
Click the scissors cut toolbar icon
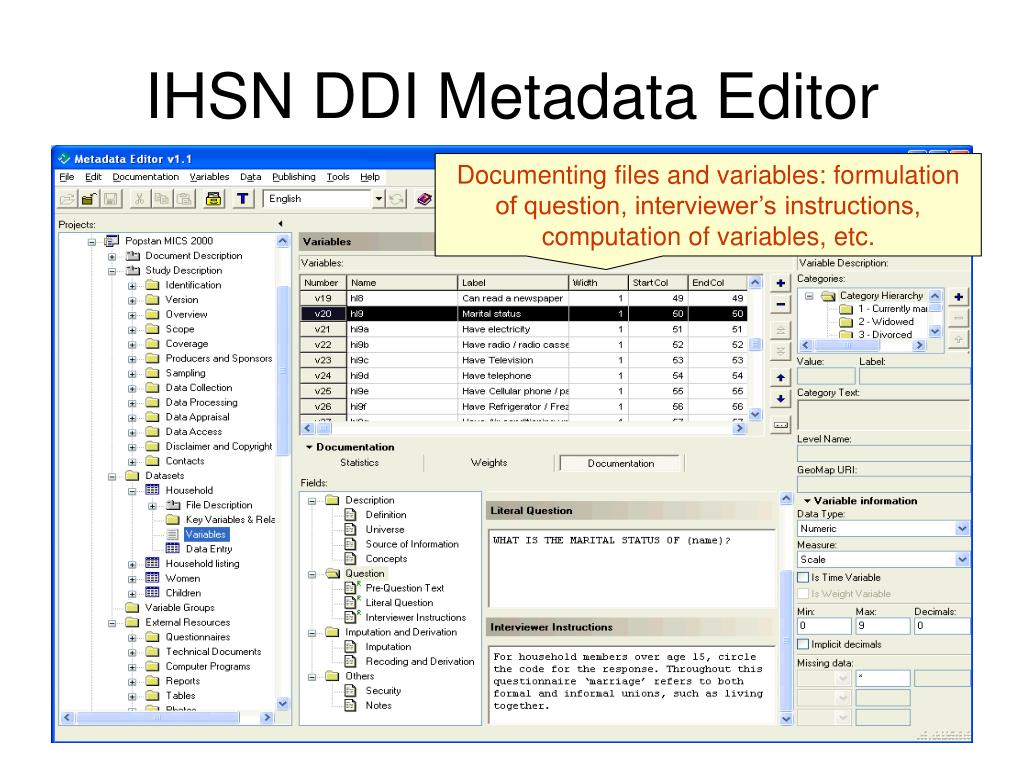point(139,199)
